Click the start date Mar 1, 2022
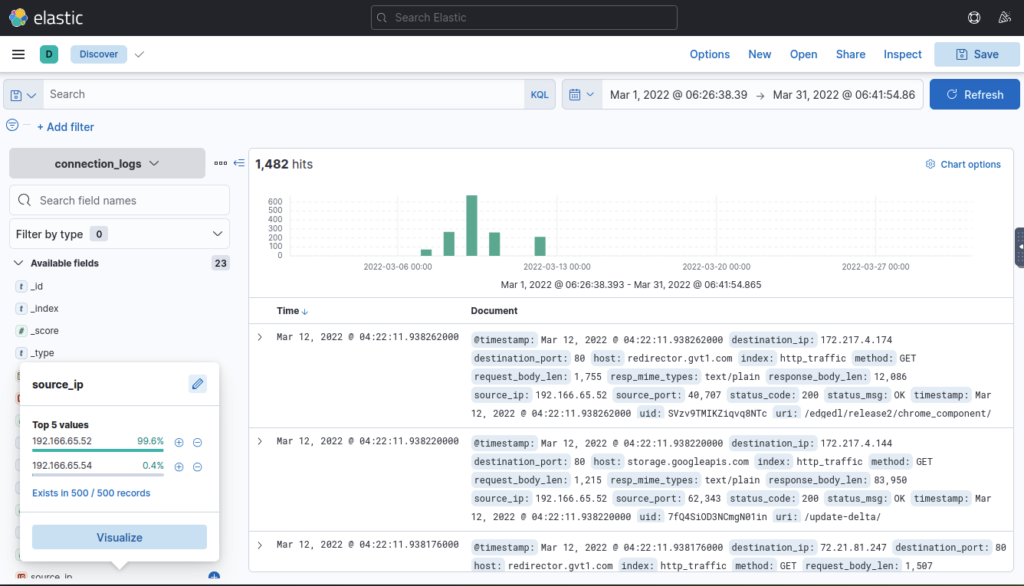 coord(679,95)
